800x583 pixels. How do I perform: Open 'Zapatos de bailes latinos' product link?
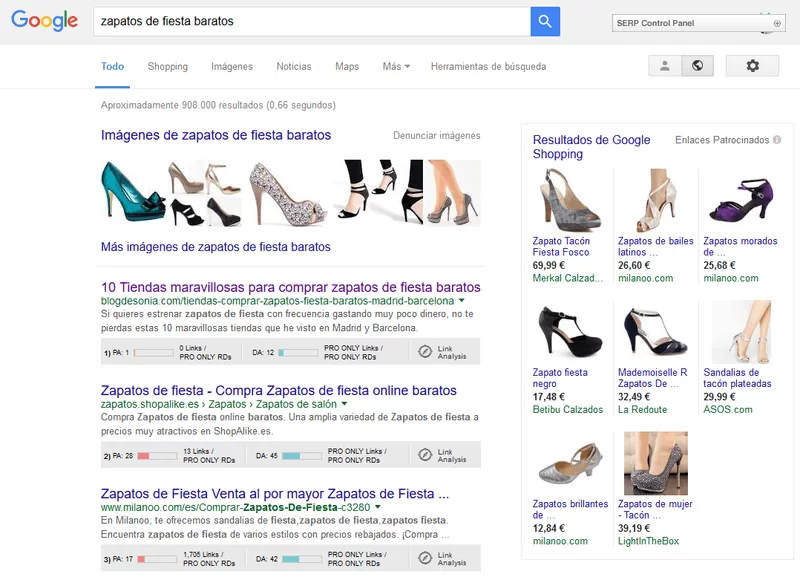656,246
